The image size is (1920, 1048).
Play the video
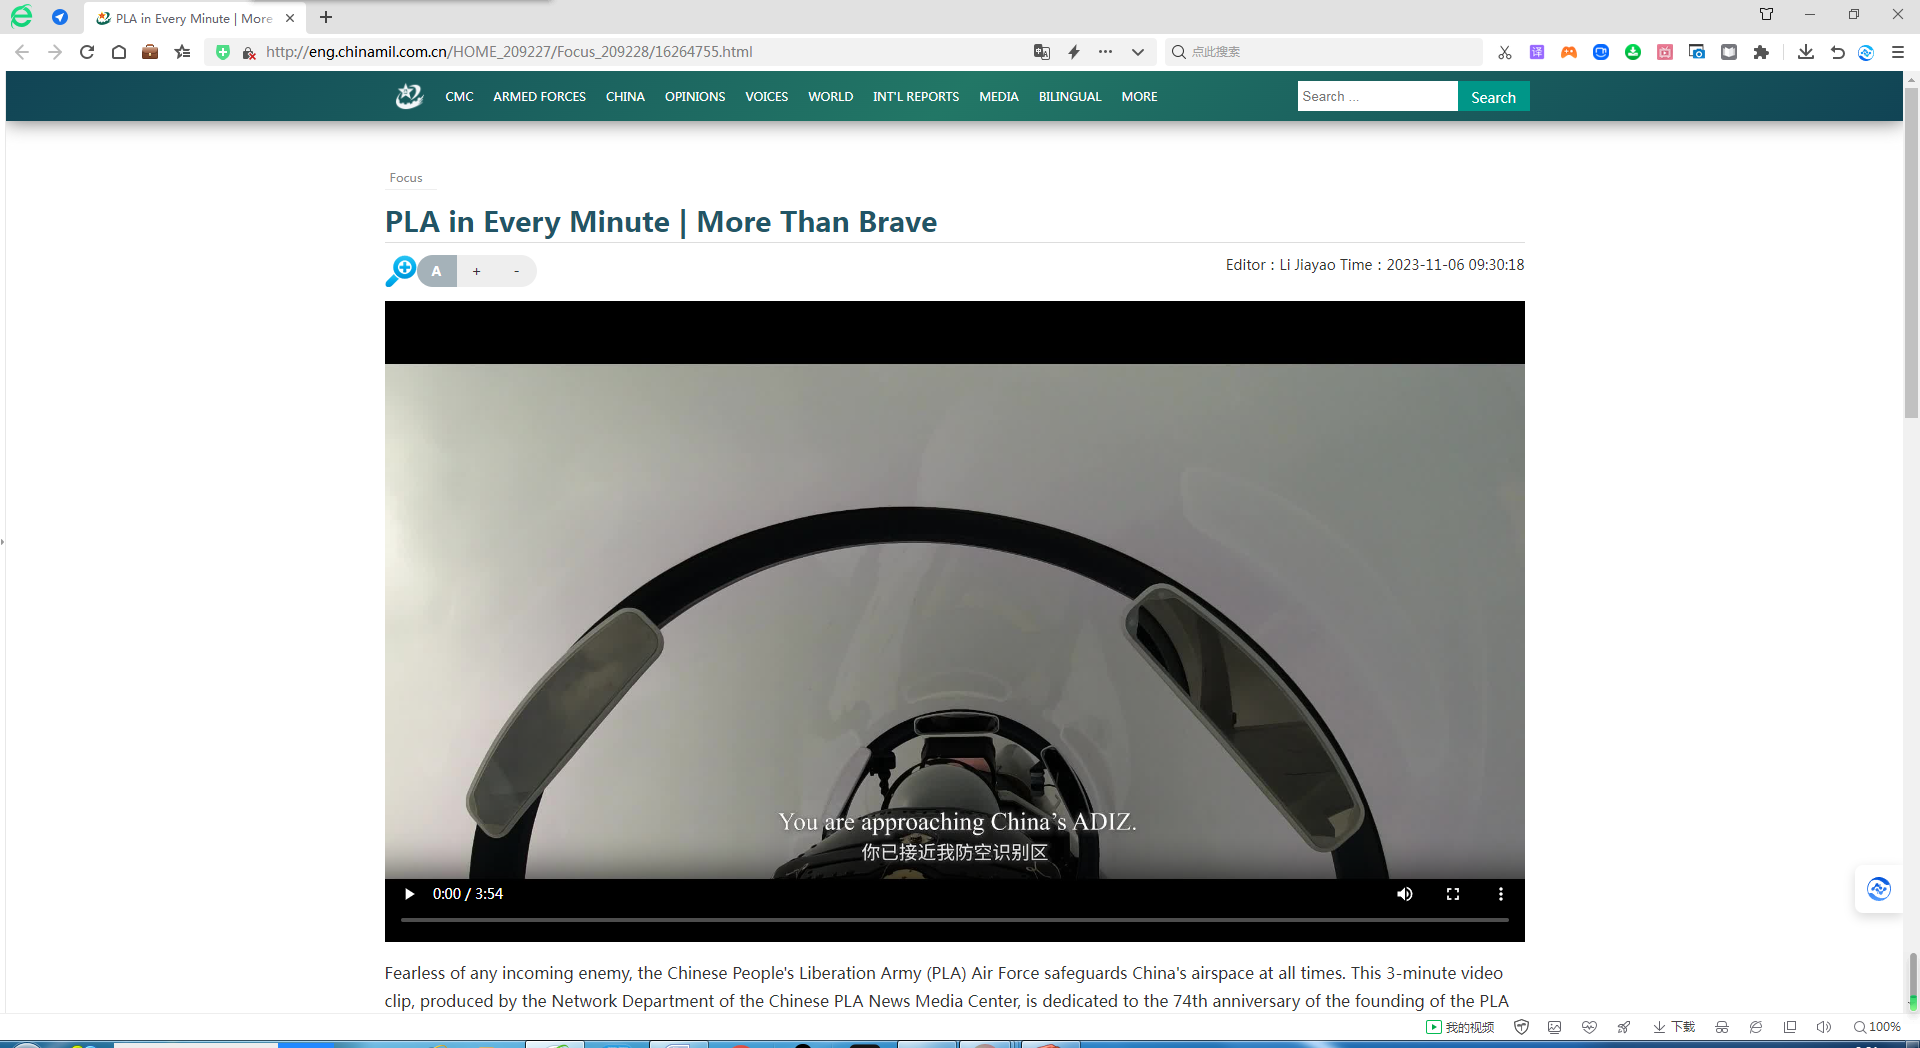pos(409,894)
